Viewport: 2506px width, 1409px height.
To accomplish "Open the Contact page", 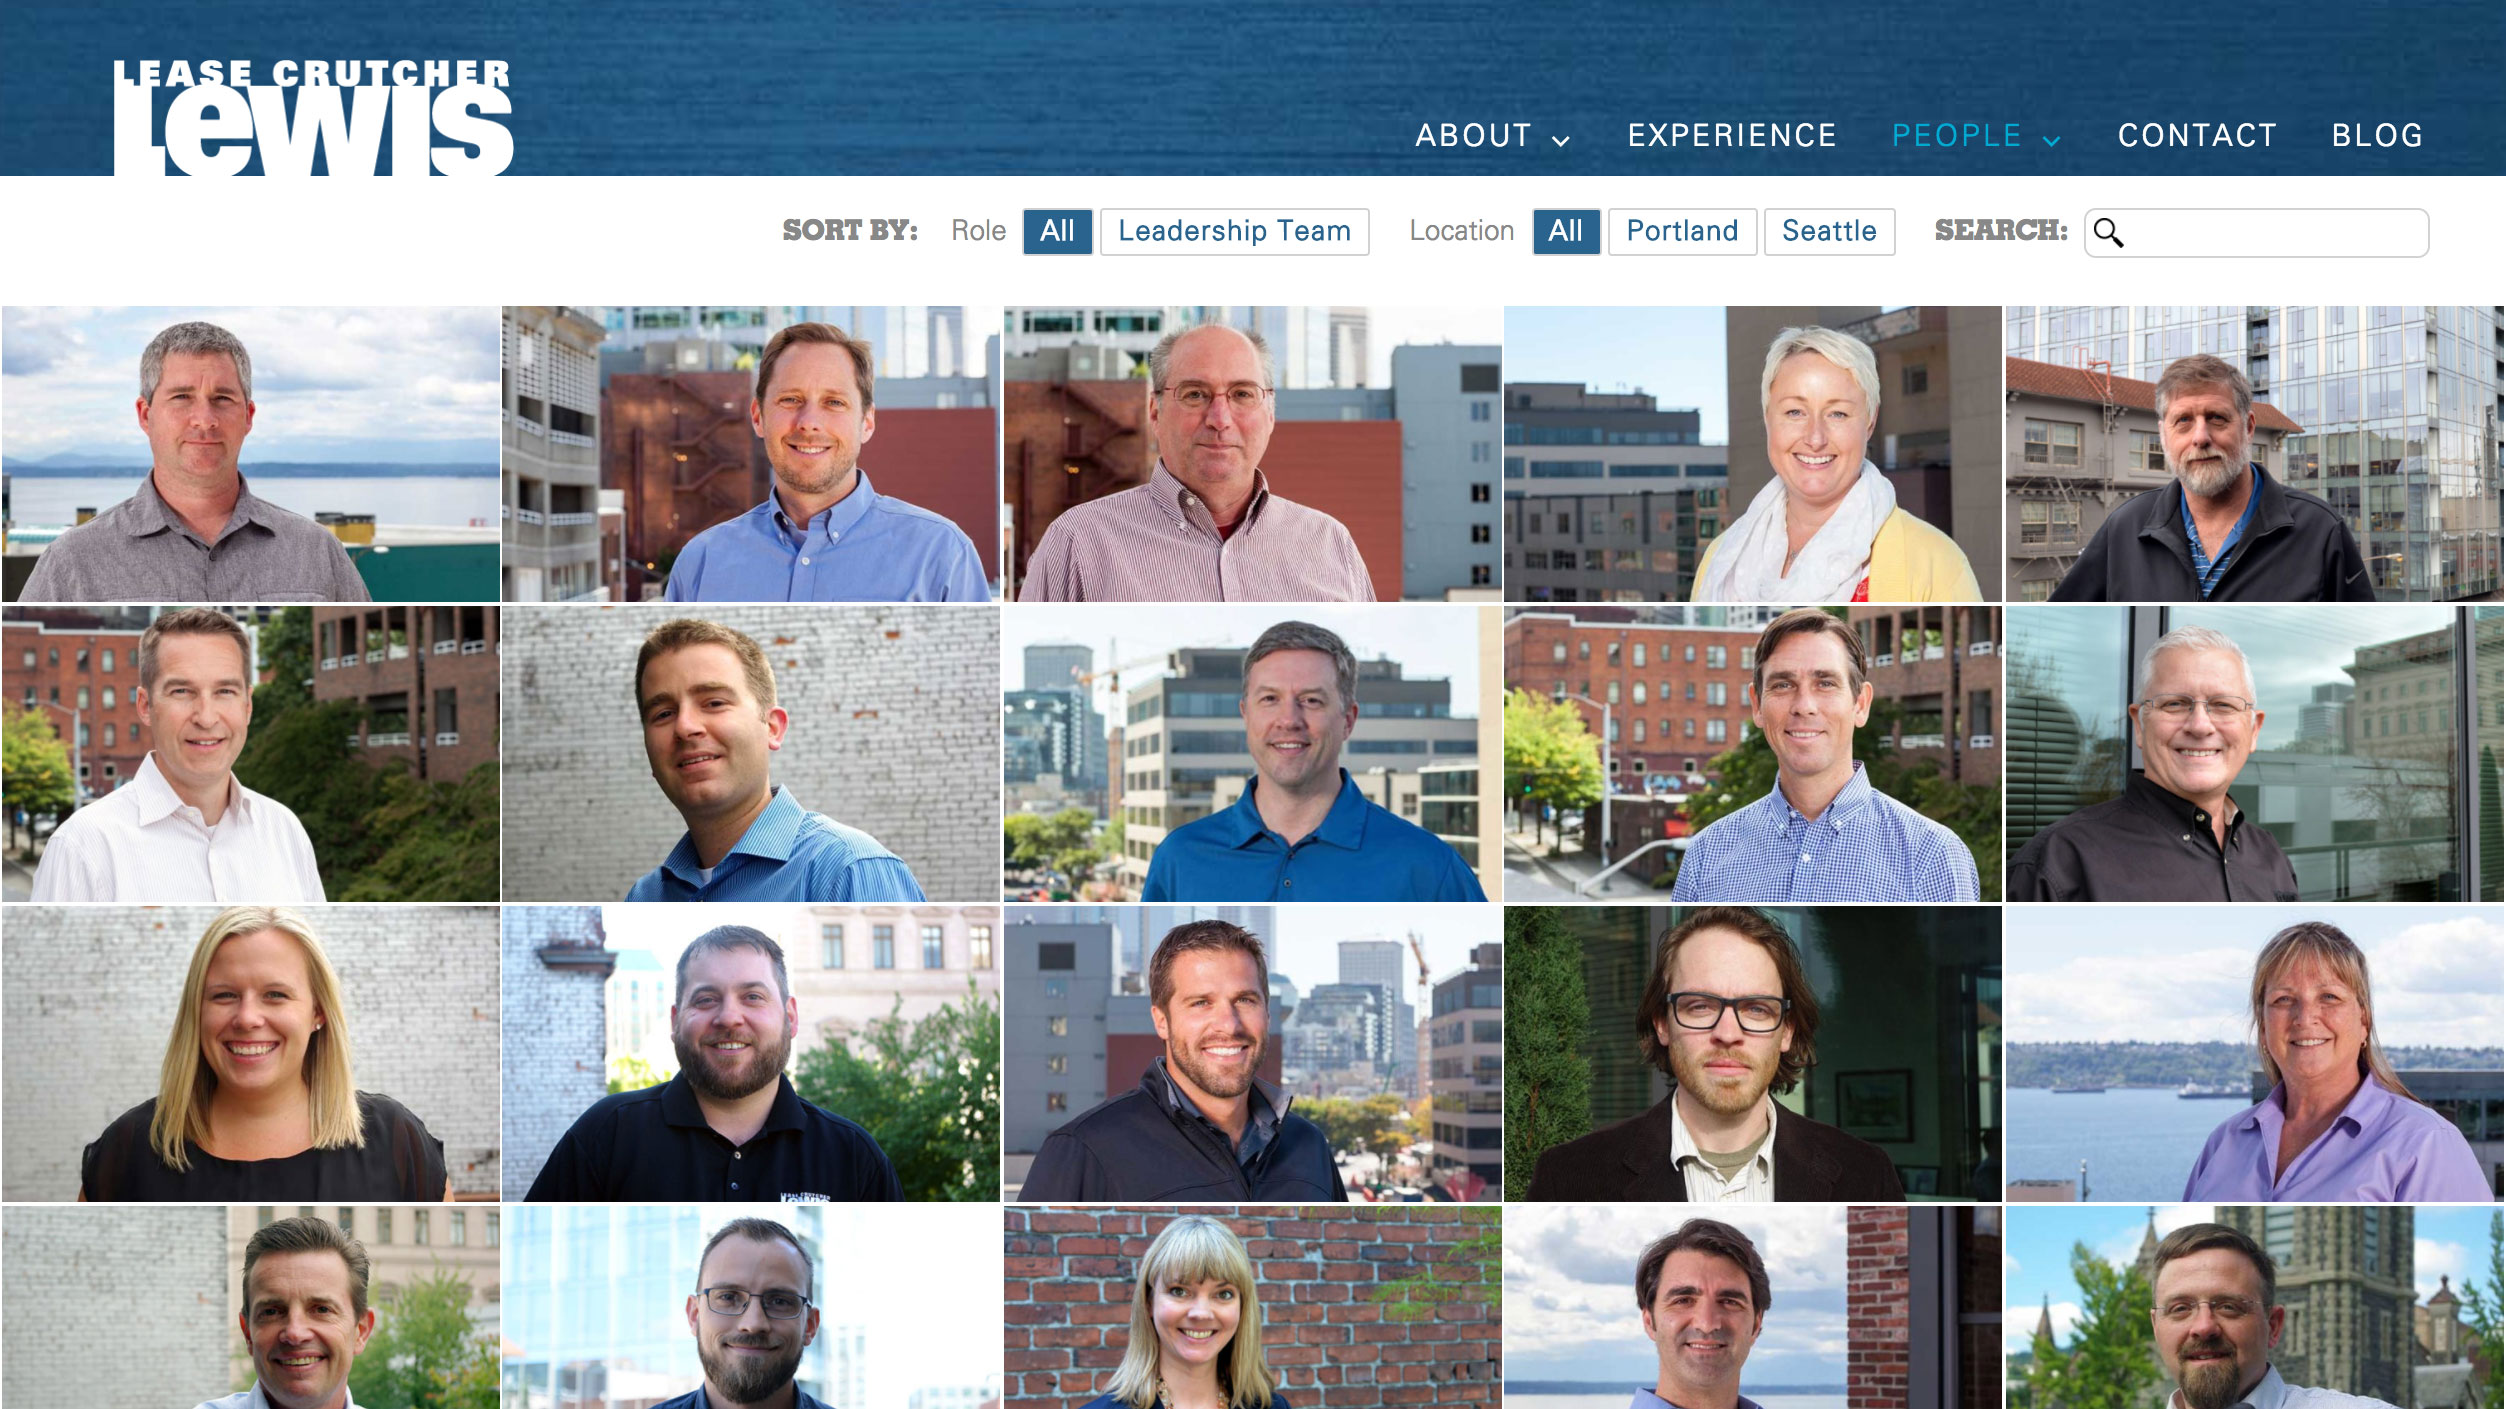I will pos(2197,136).
